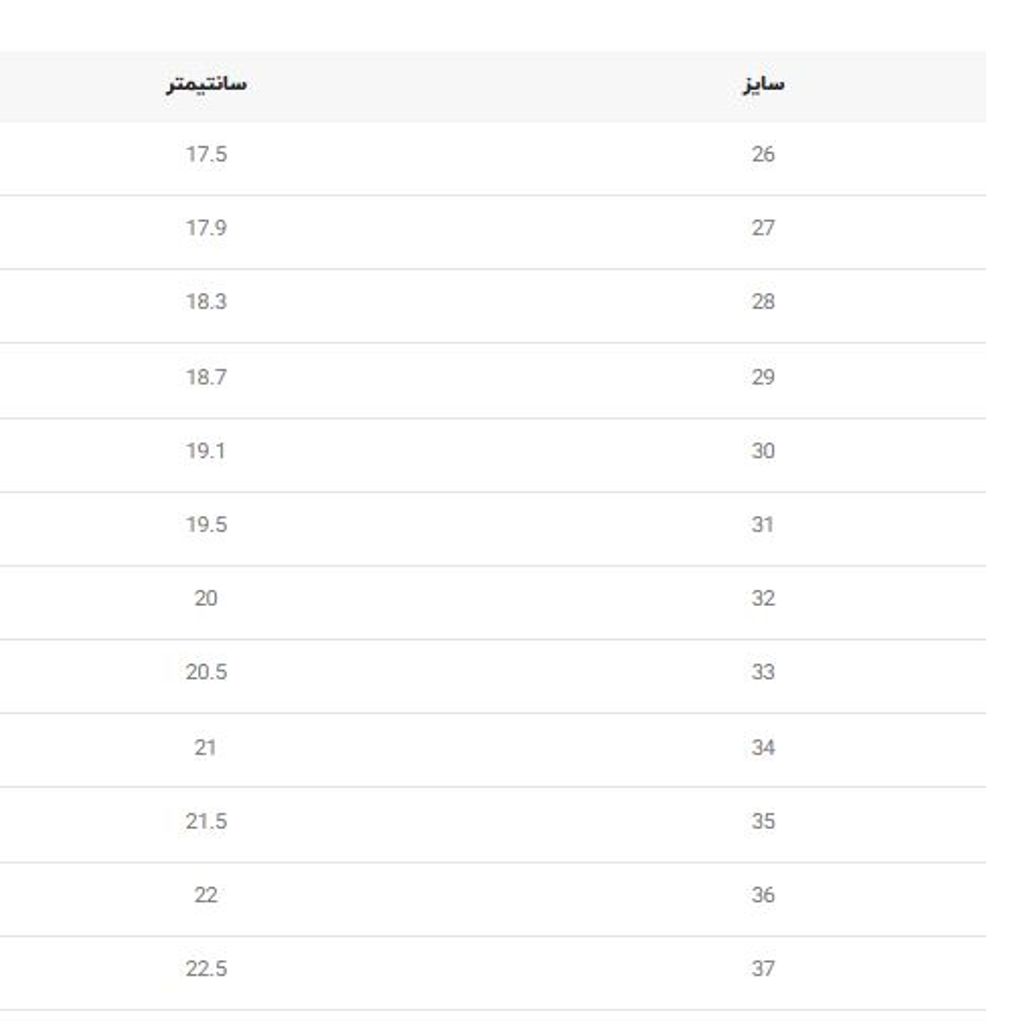The width and height of the screenshot is (1024, 1024).
Task: Click size 35 in table
Action: [763, 821]
